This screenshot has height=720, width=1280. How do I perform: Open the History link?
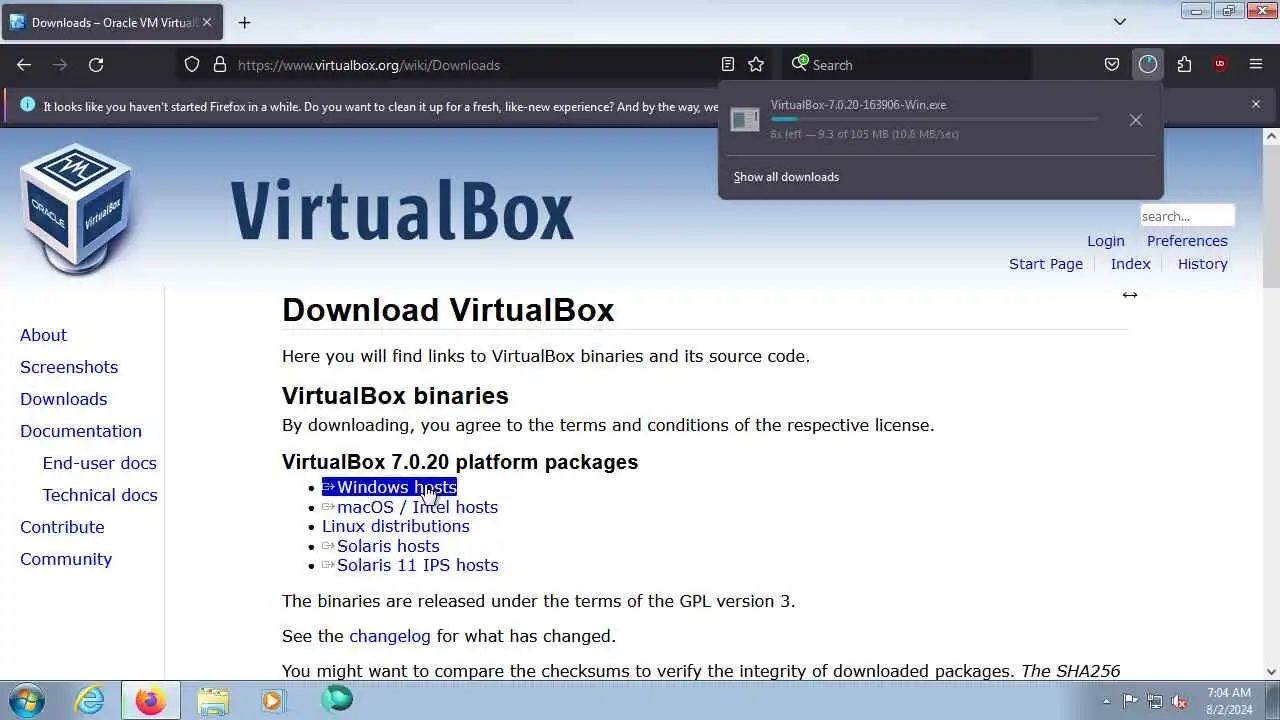coord(1203,264)
